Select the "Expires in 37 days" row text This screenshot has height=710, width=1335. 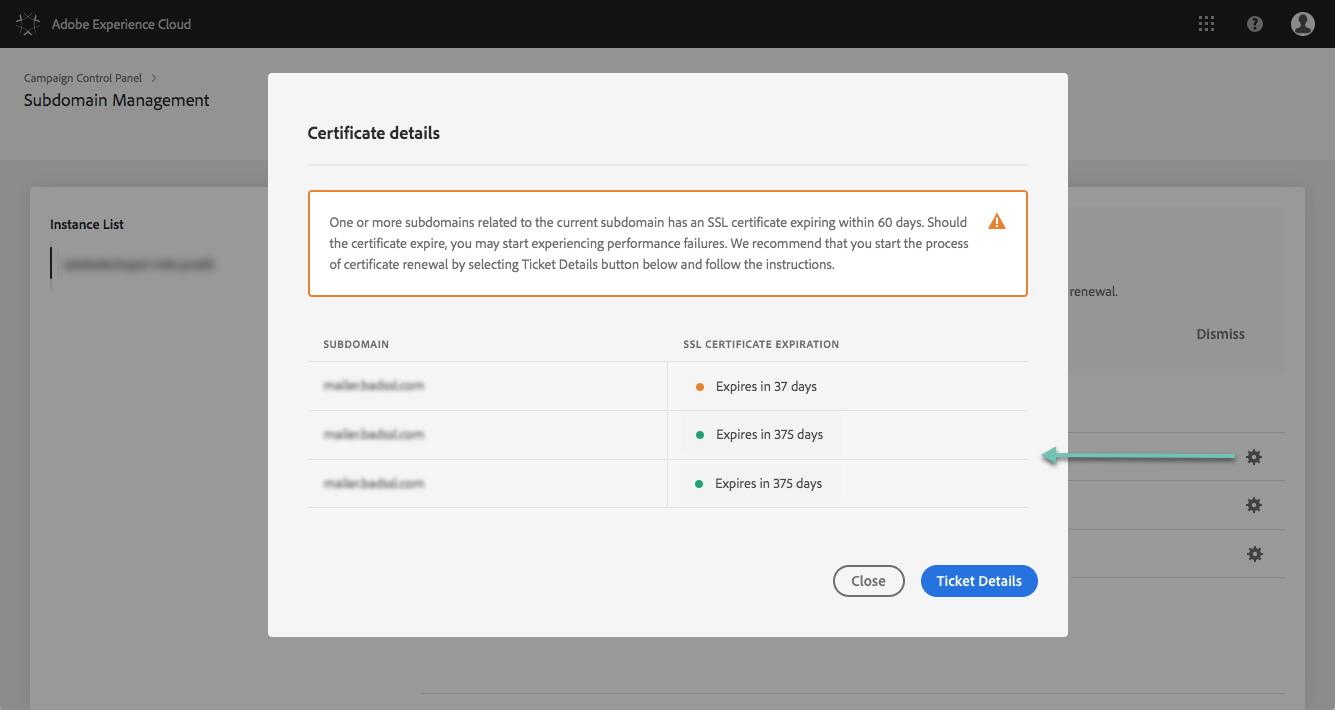pos(766,386)
